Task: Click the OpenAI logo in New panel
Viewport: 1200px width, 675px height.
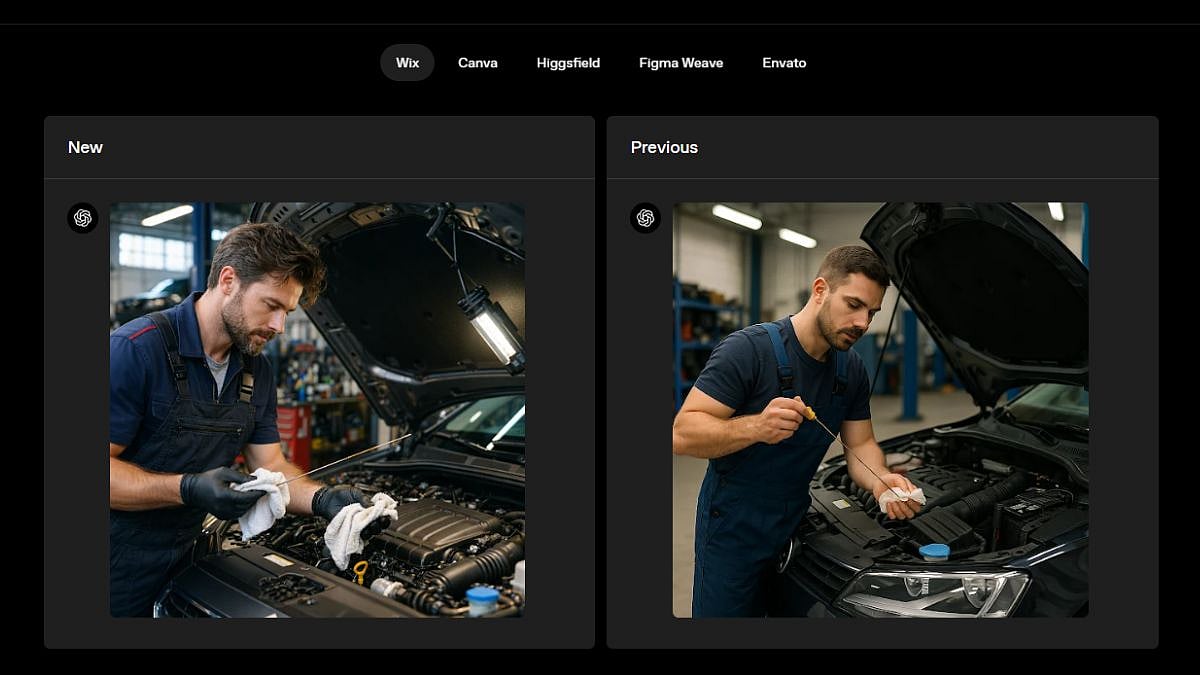Action: (x=83, y=218)
